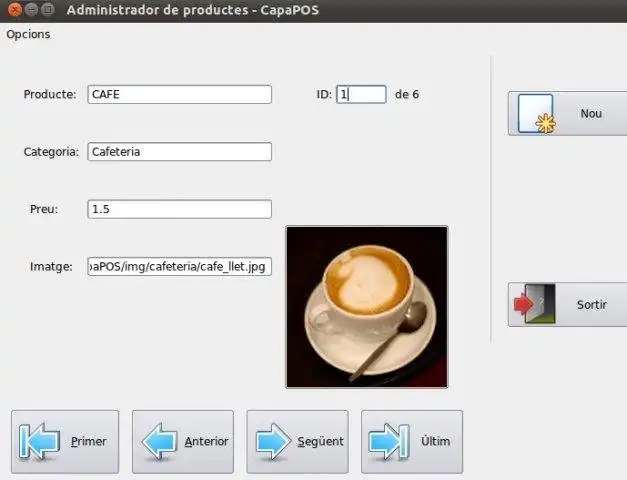Advance to next product with Següent
627x480 pixels.
pyautogui.click(x=298, y=442)
